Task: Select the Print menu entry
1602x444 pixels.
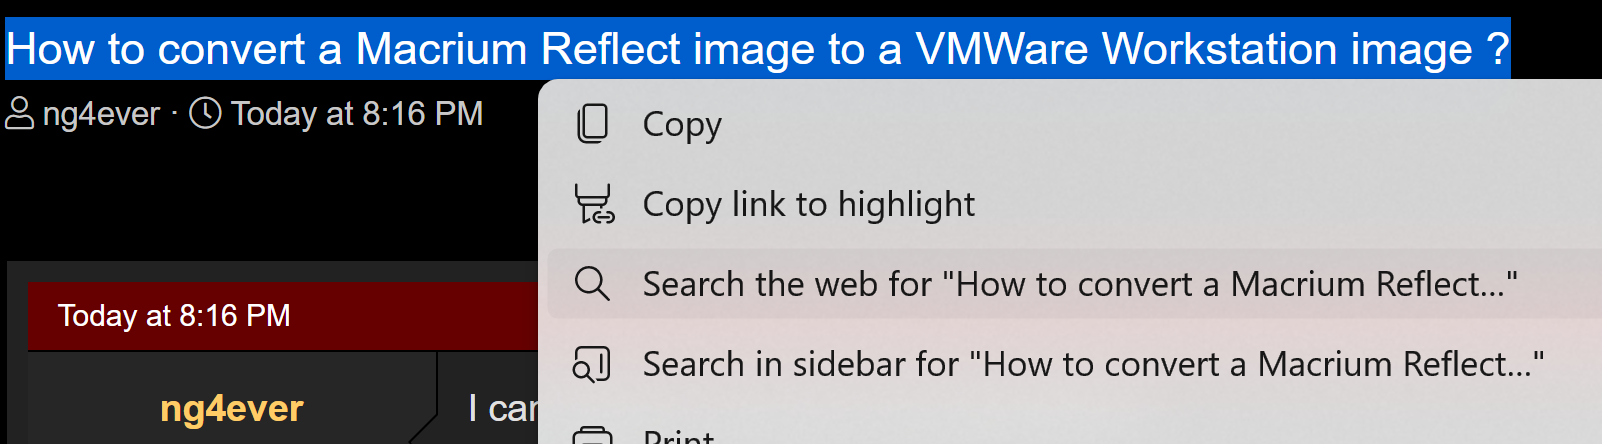Action: pyautogui.click(x=678, y=437)
